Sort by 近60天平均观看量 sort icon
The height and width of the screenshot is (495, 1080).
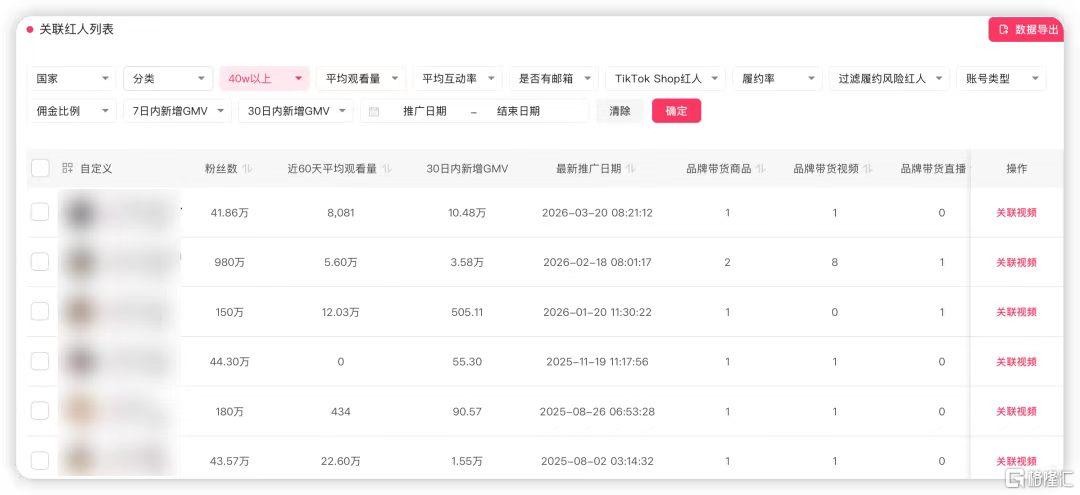tap(387, 169)
